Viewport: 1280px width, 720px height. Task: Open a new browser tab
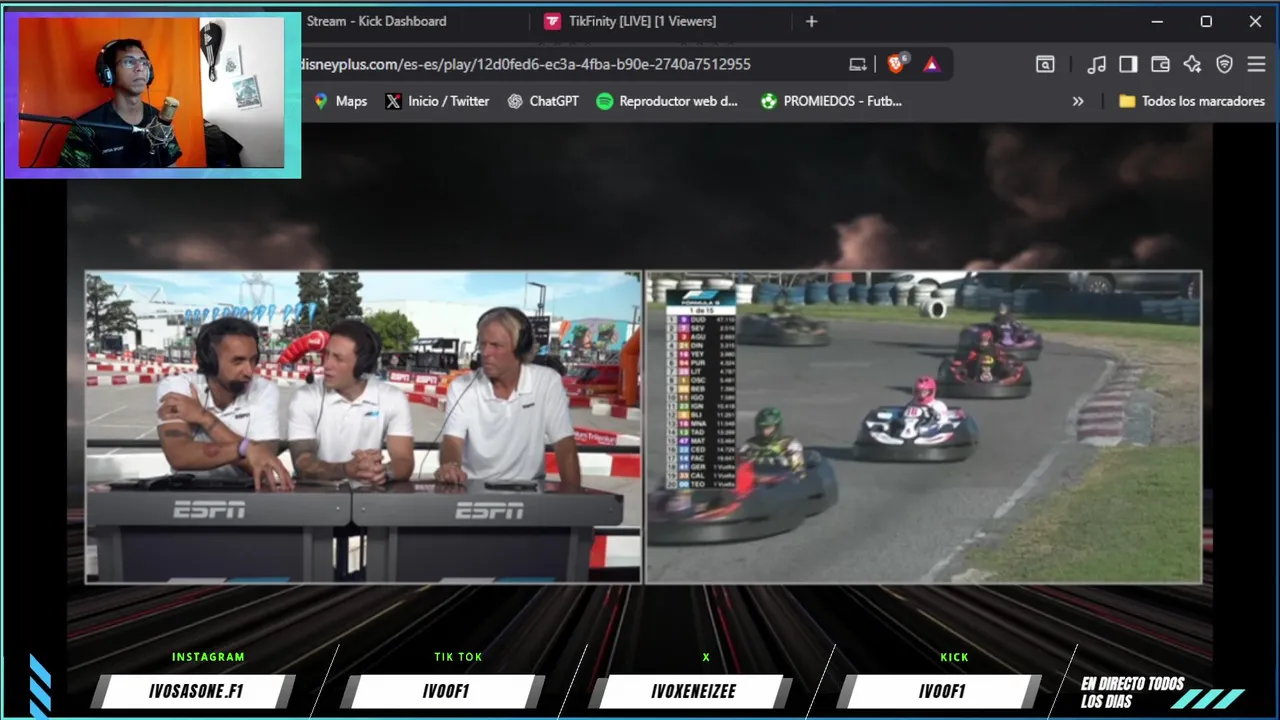tap(811, 21)
